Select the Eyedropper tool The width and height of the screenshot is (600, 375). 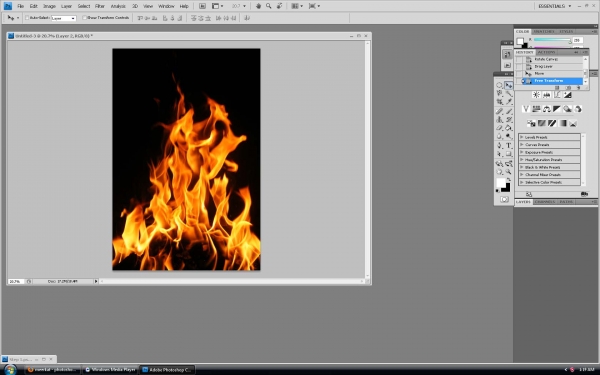point(509,101)
